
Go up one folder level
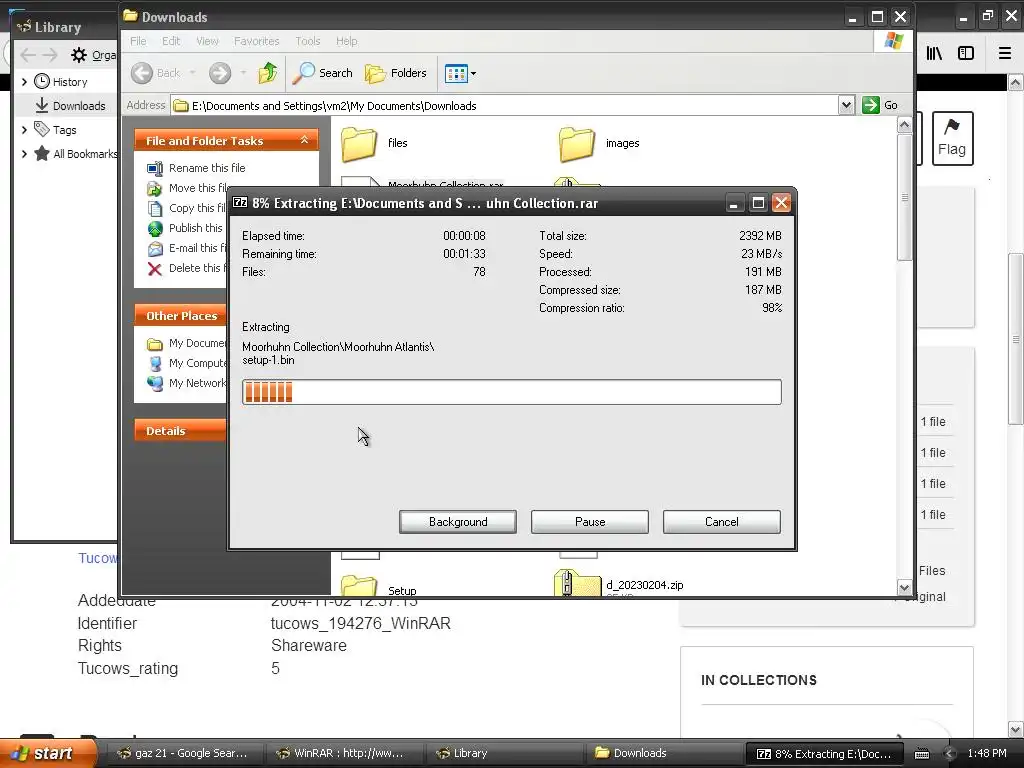[268, 73]
